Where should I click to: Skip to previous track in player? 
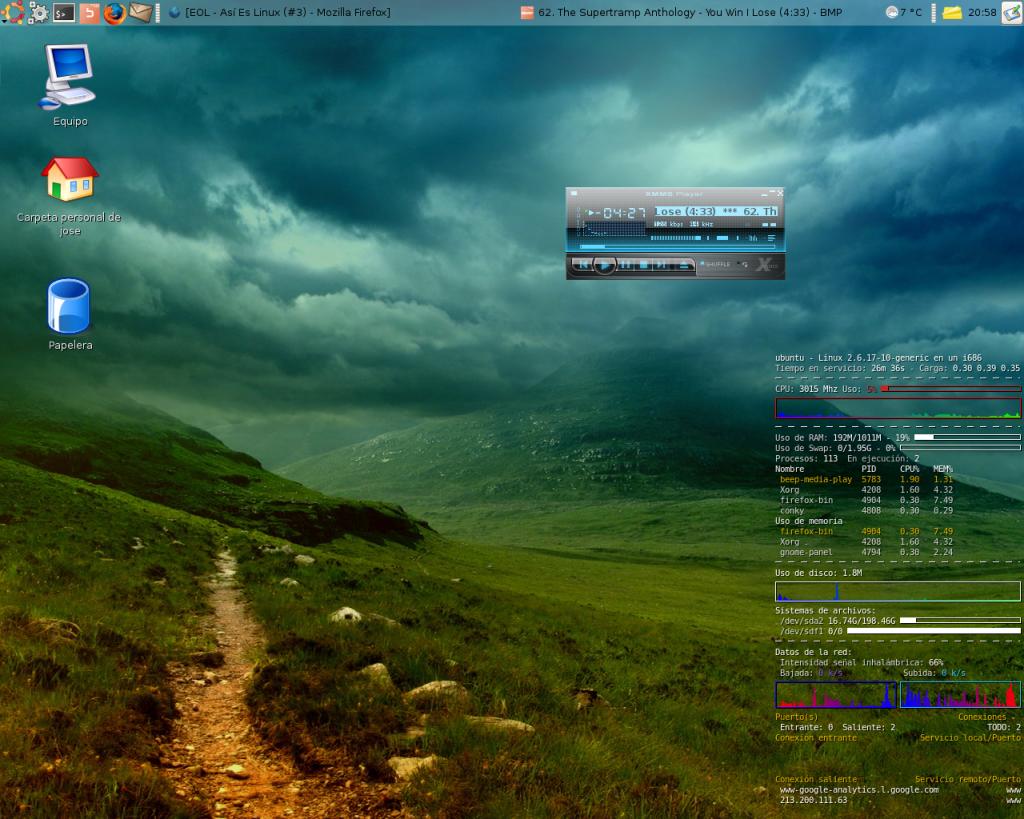tap(583, 265)
